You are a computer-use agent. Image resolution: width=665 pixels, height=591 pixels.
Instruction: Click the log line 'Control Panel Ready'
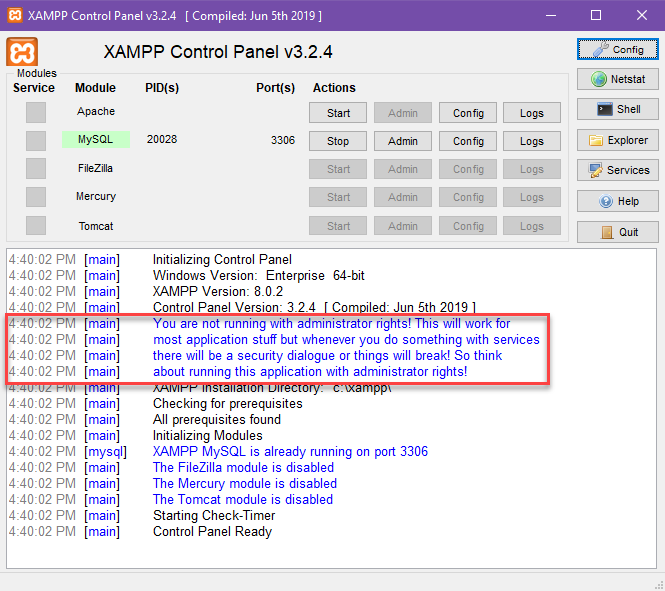212,531
